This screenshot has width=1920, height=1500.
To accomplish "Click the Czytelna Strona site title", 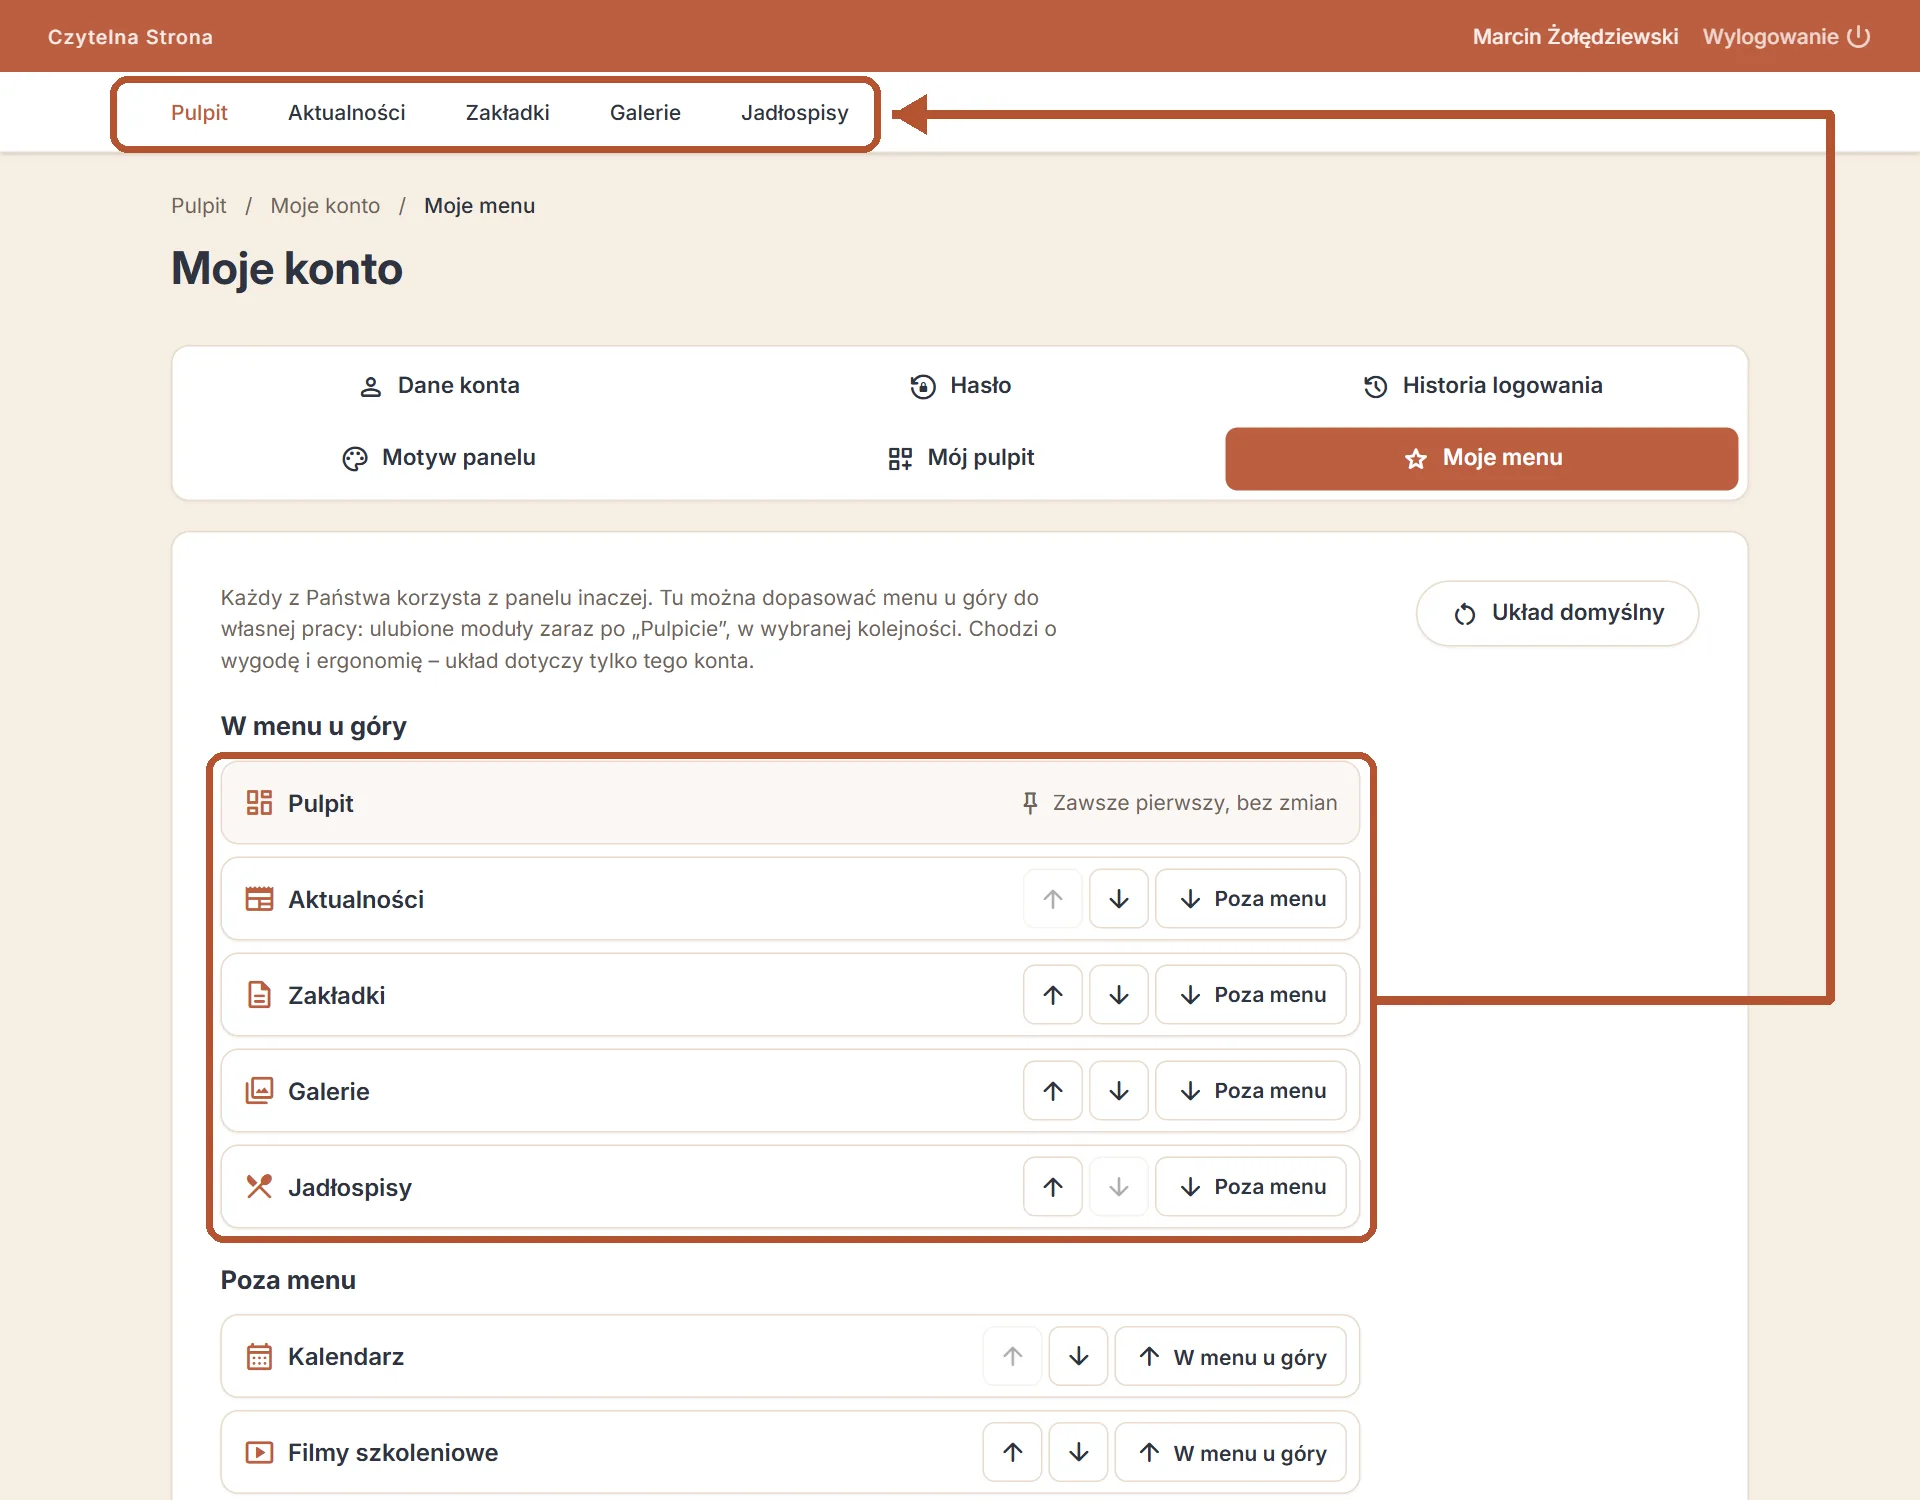I will (130, 37).
